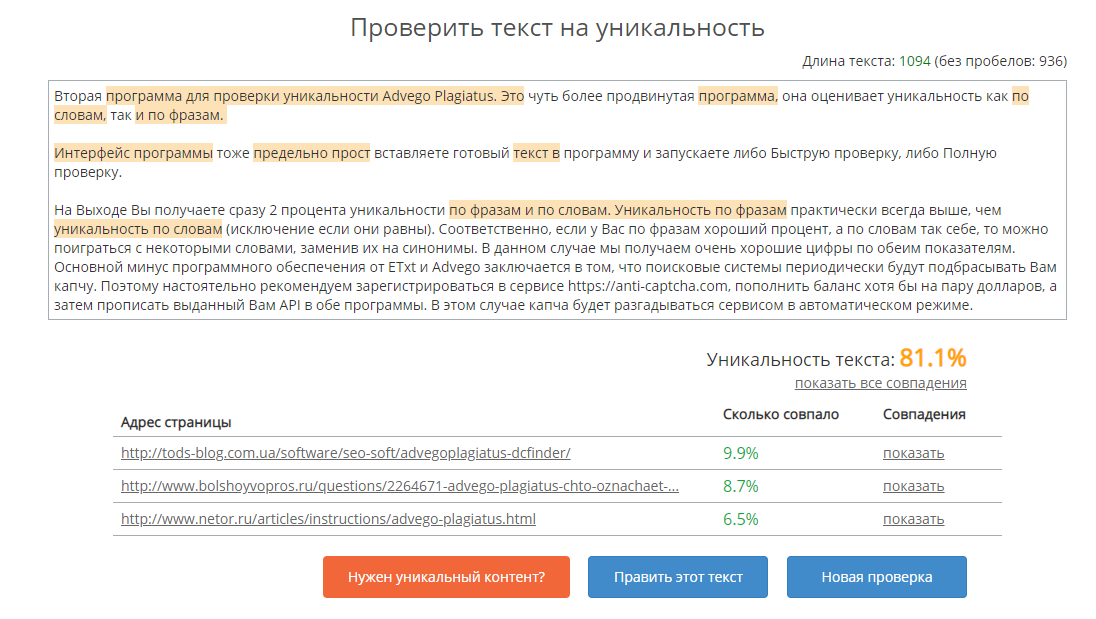Open the bolshoyvopros.ru result link

pyautogui.click(x=400, y=486)
